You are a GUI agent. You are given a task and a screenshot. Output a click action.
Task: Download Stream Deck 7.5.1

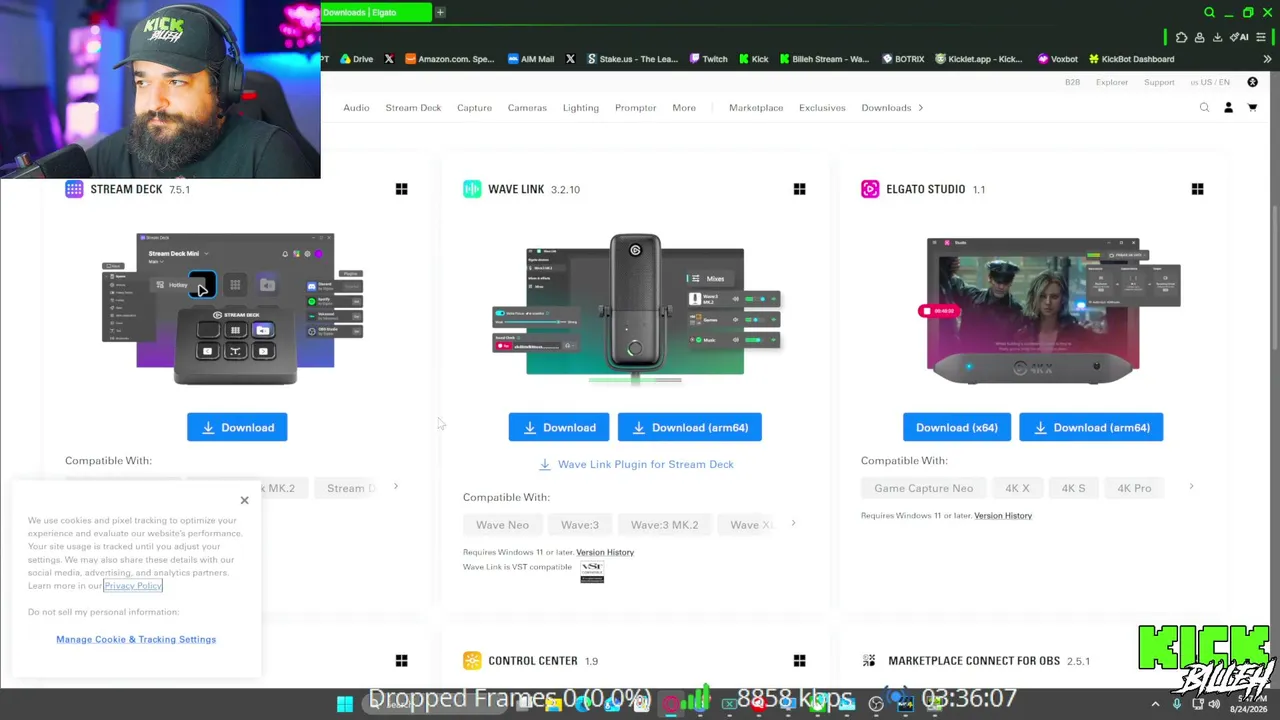tap(237, 428)
